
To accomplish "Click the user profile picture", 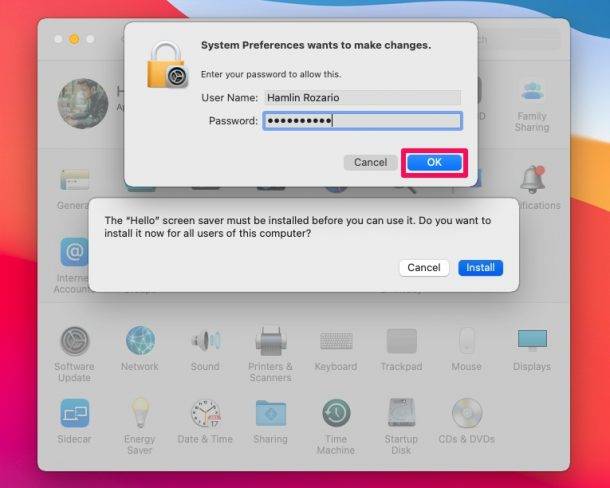I will (83, 104).
